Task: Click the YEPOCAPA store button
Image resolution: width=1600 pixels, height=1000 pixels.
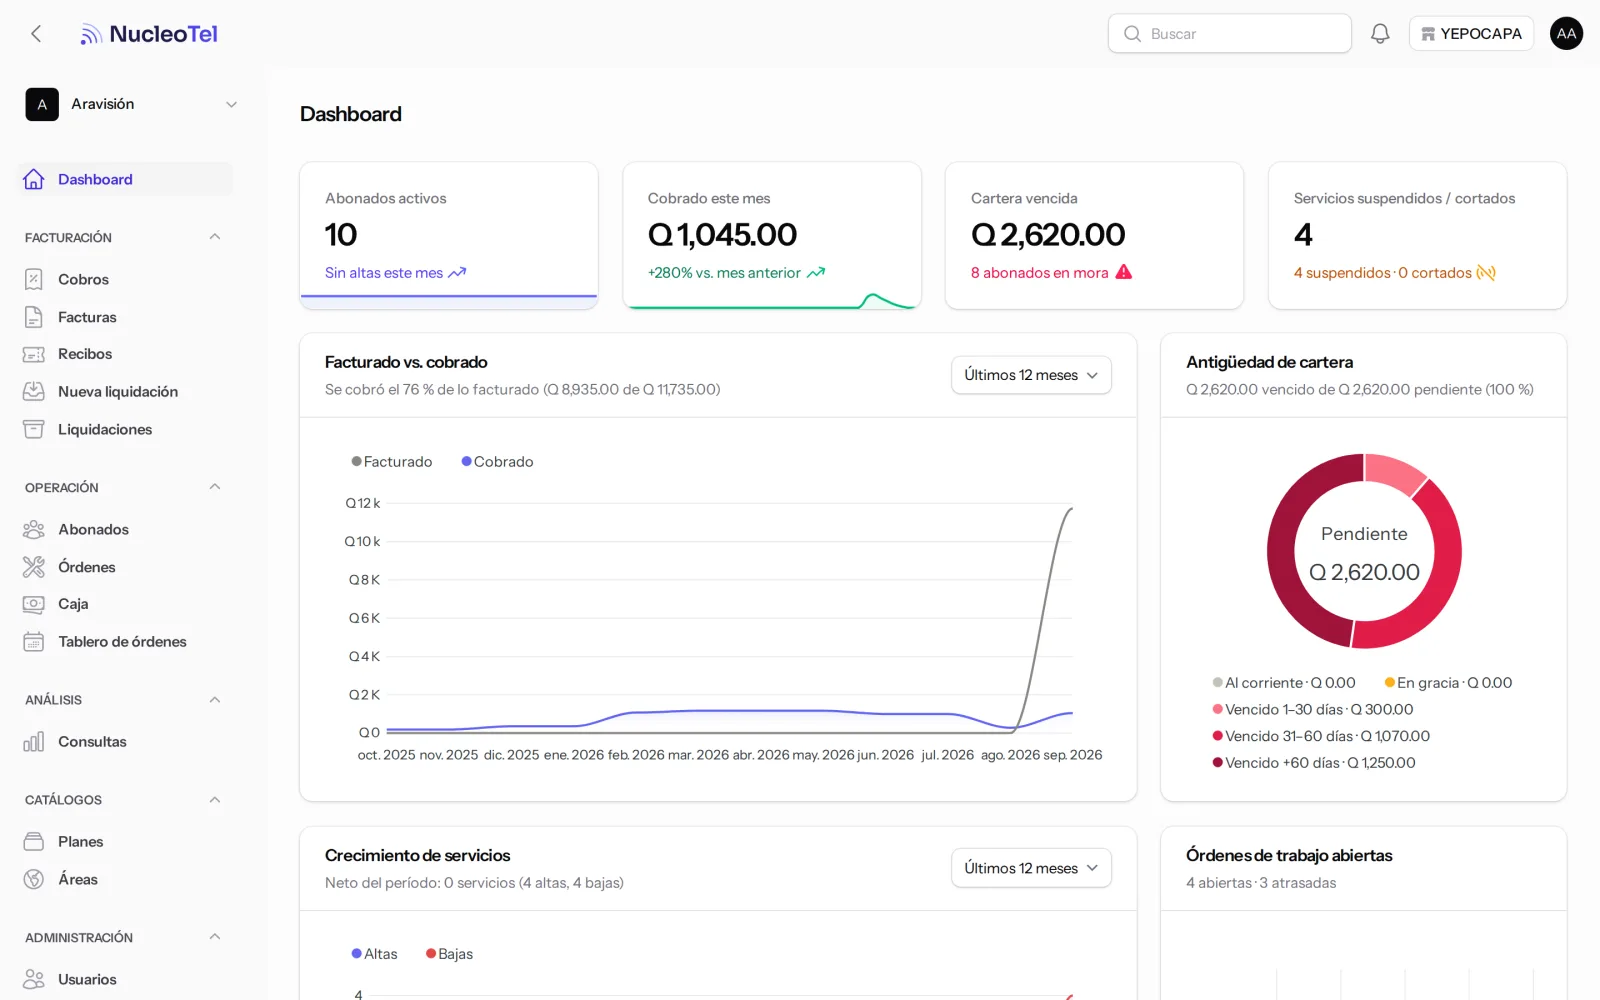Action: [x=1471, y=34]
